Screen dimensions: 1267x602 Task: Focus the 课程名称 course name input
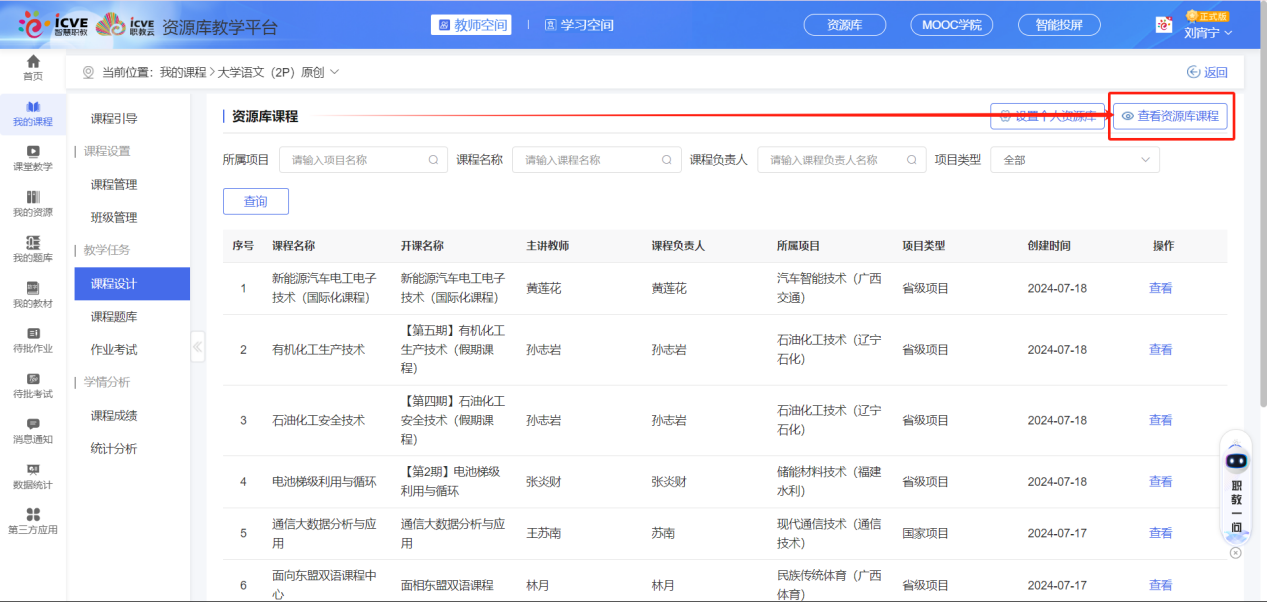(597, 160)
